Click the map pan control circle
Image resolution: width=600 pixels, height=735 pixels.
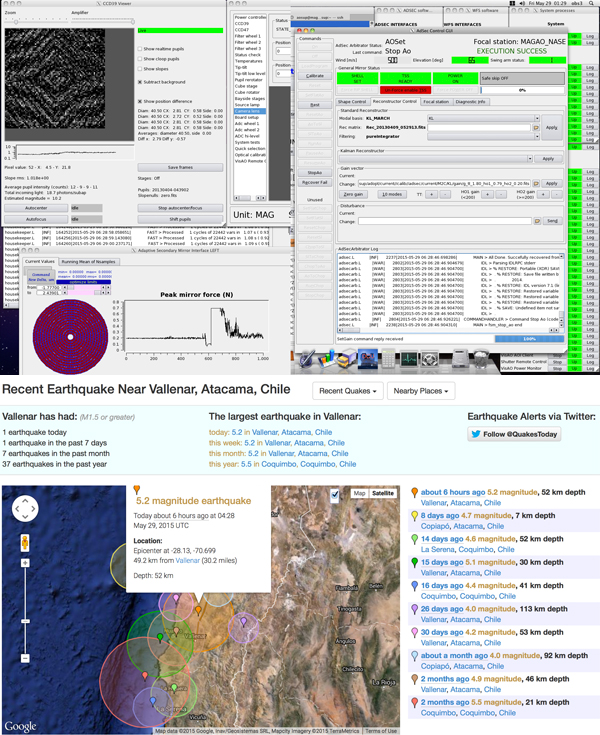[x=25, y=509]
